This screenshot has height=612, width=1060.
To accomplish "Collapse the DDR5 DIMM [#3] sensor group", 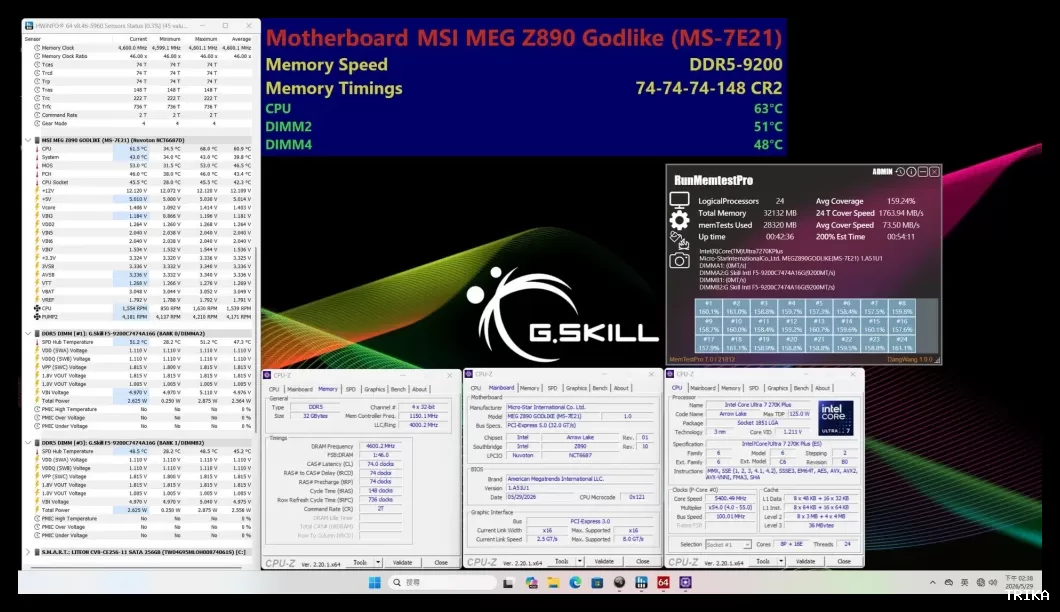I will tap(28, 443).
